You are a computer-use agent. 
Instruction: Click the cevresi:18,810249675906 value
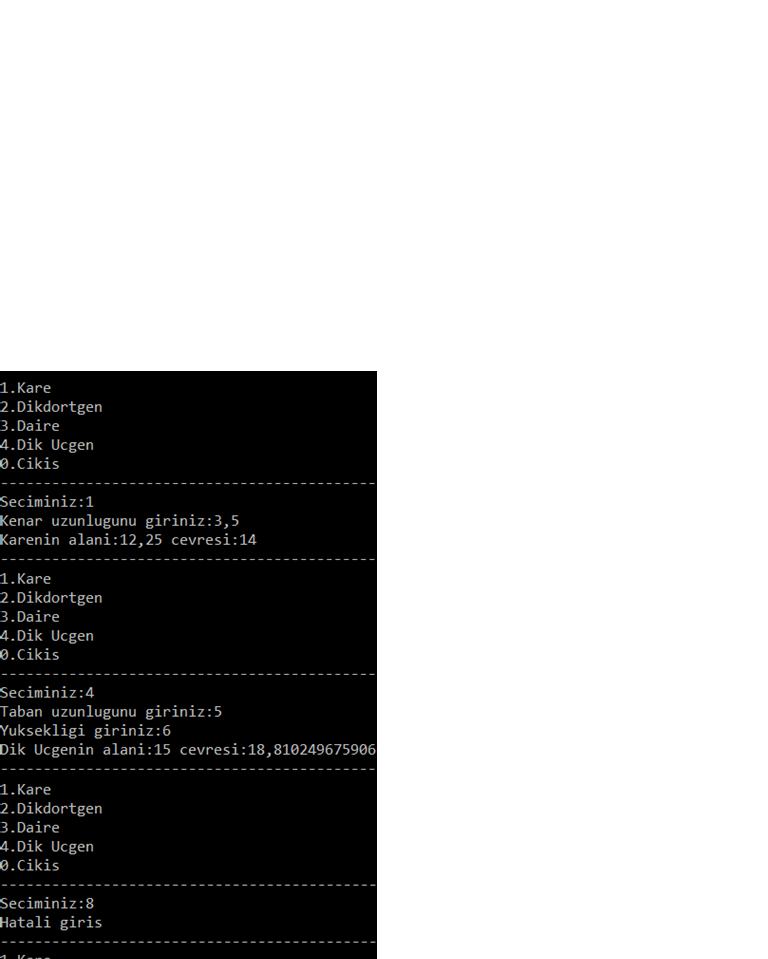(x=278, y=750)
